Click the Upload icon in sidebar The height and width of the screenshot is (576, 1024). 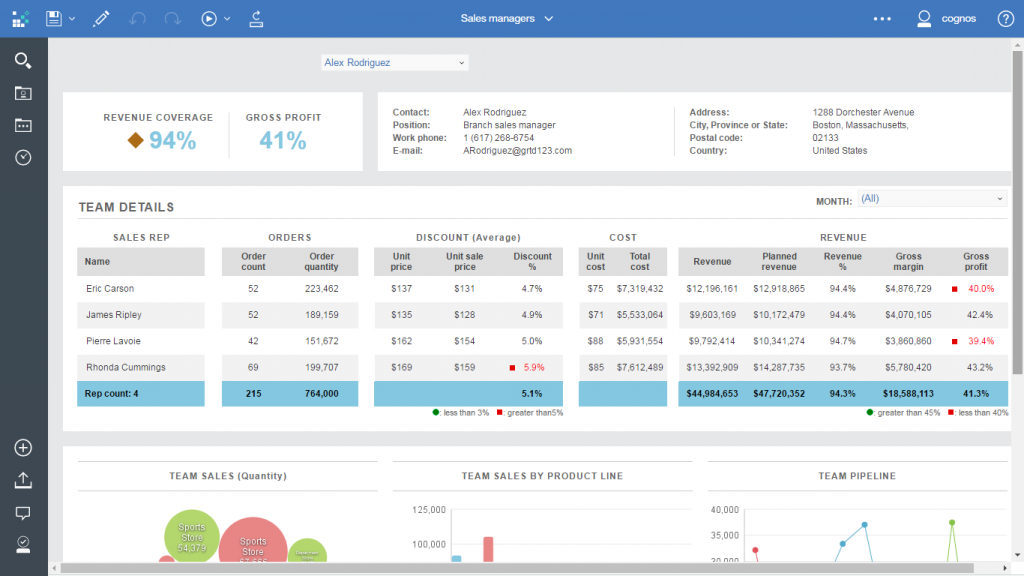[x=23, y=480]
